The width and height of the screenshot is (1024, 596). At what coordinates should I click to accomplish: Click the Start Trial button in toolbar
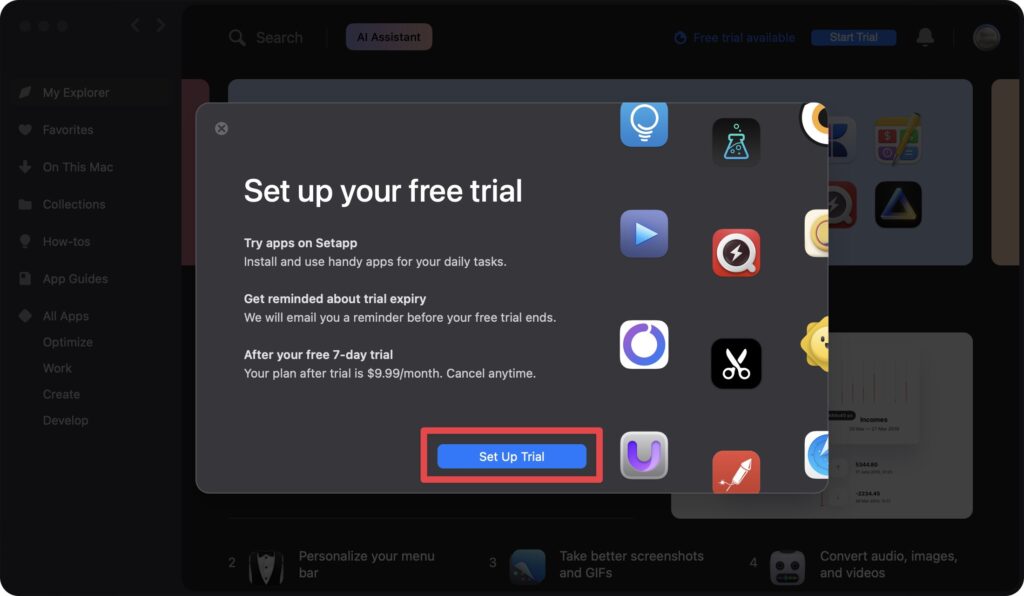854,37
